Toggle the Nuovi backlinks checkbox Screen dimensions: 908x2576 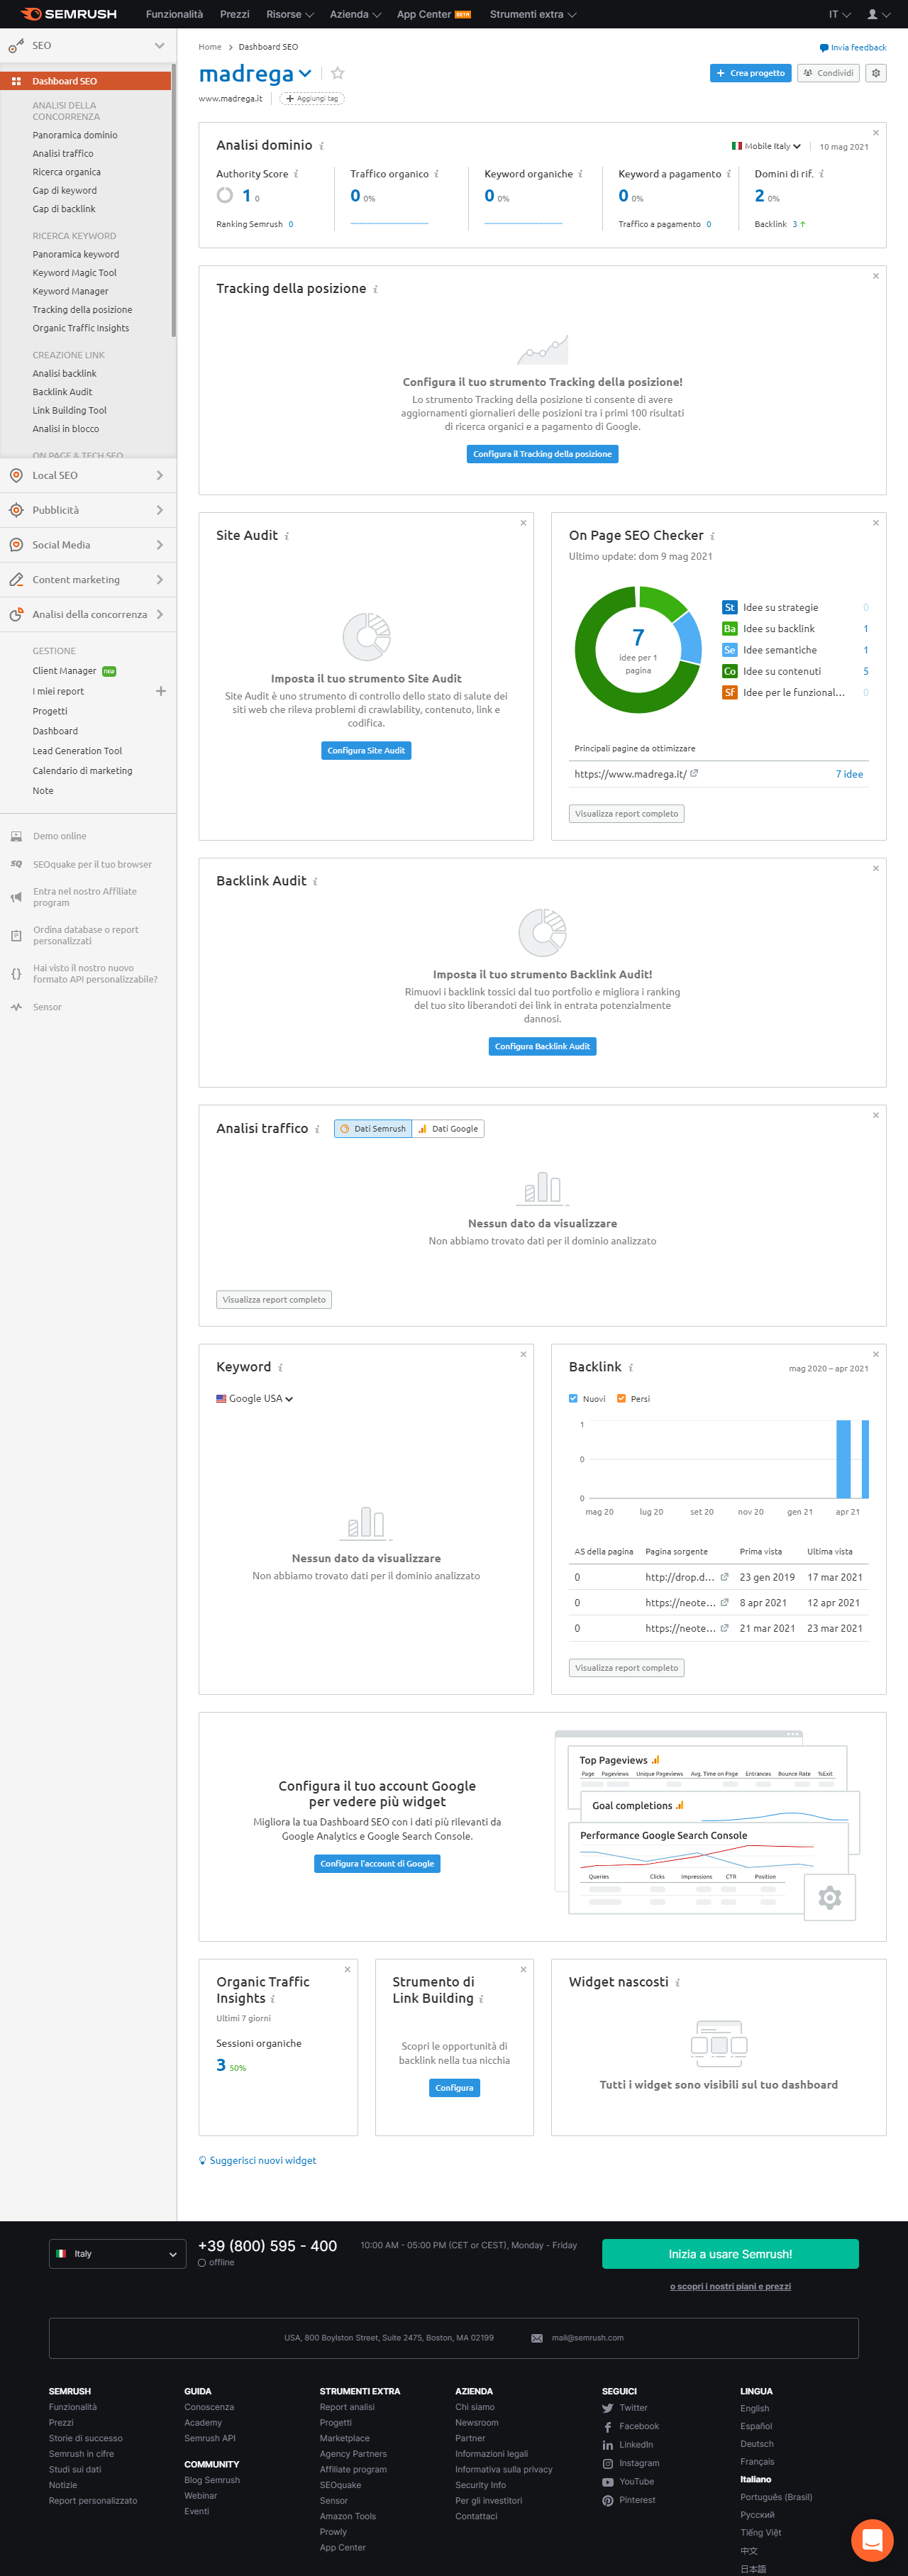point(573,1399)
